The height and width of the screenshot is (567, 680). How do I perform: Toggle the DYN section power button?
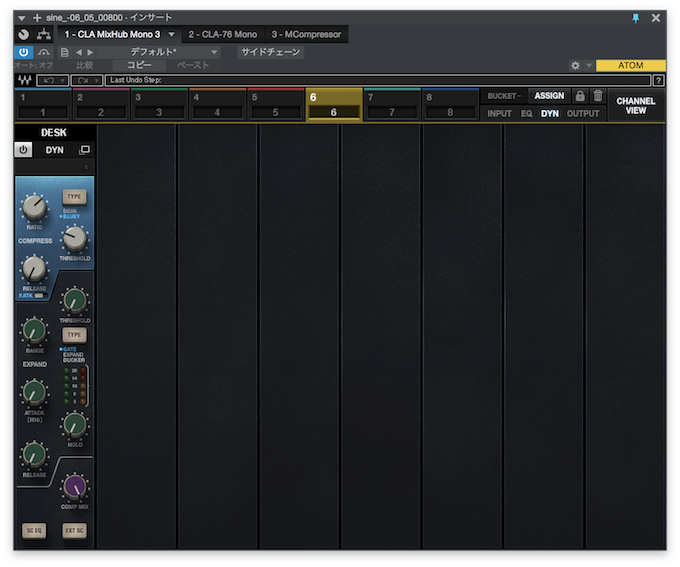23,150
